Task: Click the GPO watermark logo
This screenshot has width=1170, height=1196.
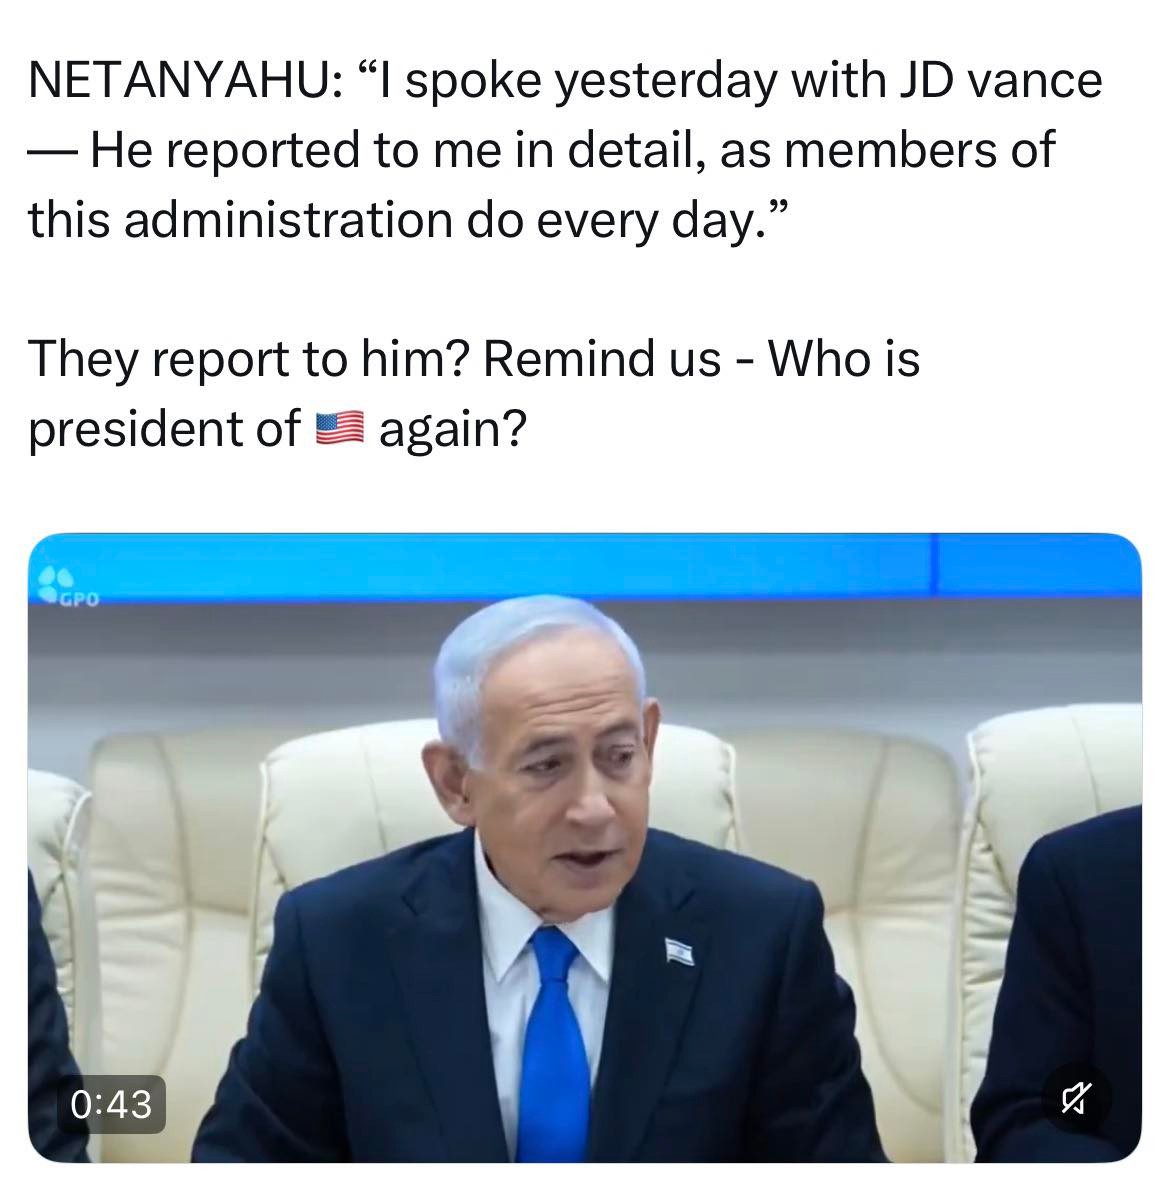Action: pos(69,586)
